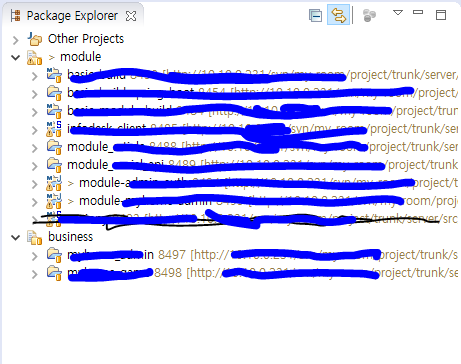Toggle the Link with Editor button
This screenshot has height=364, width=461.
click(x=338, y=15)
